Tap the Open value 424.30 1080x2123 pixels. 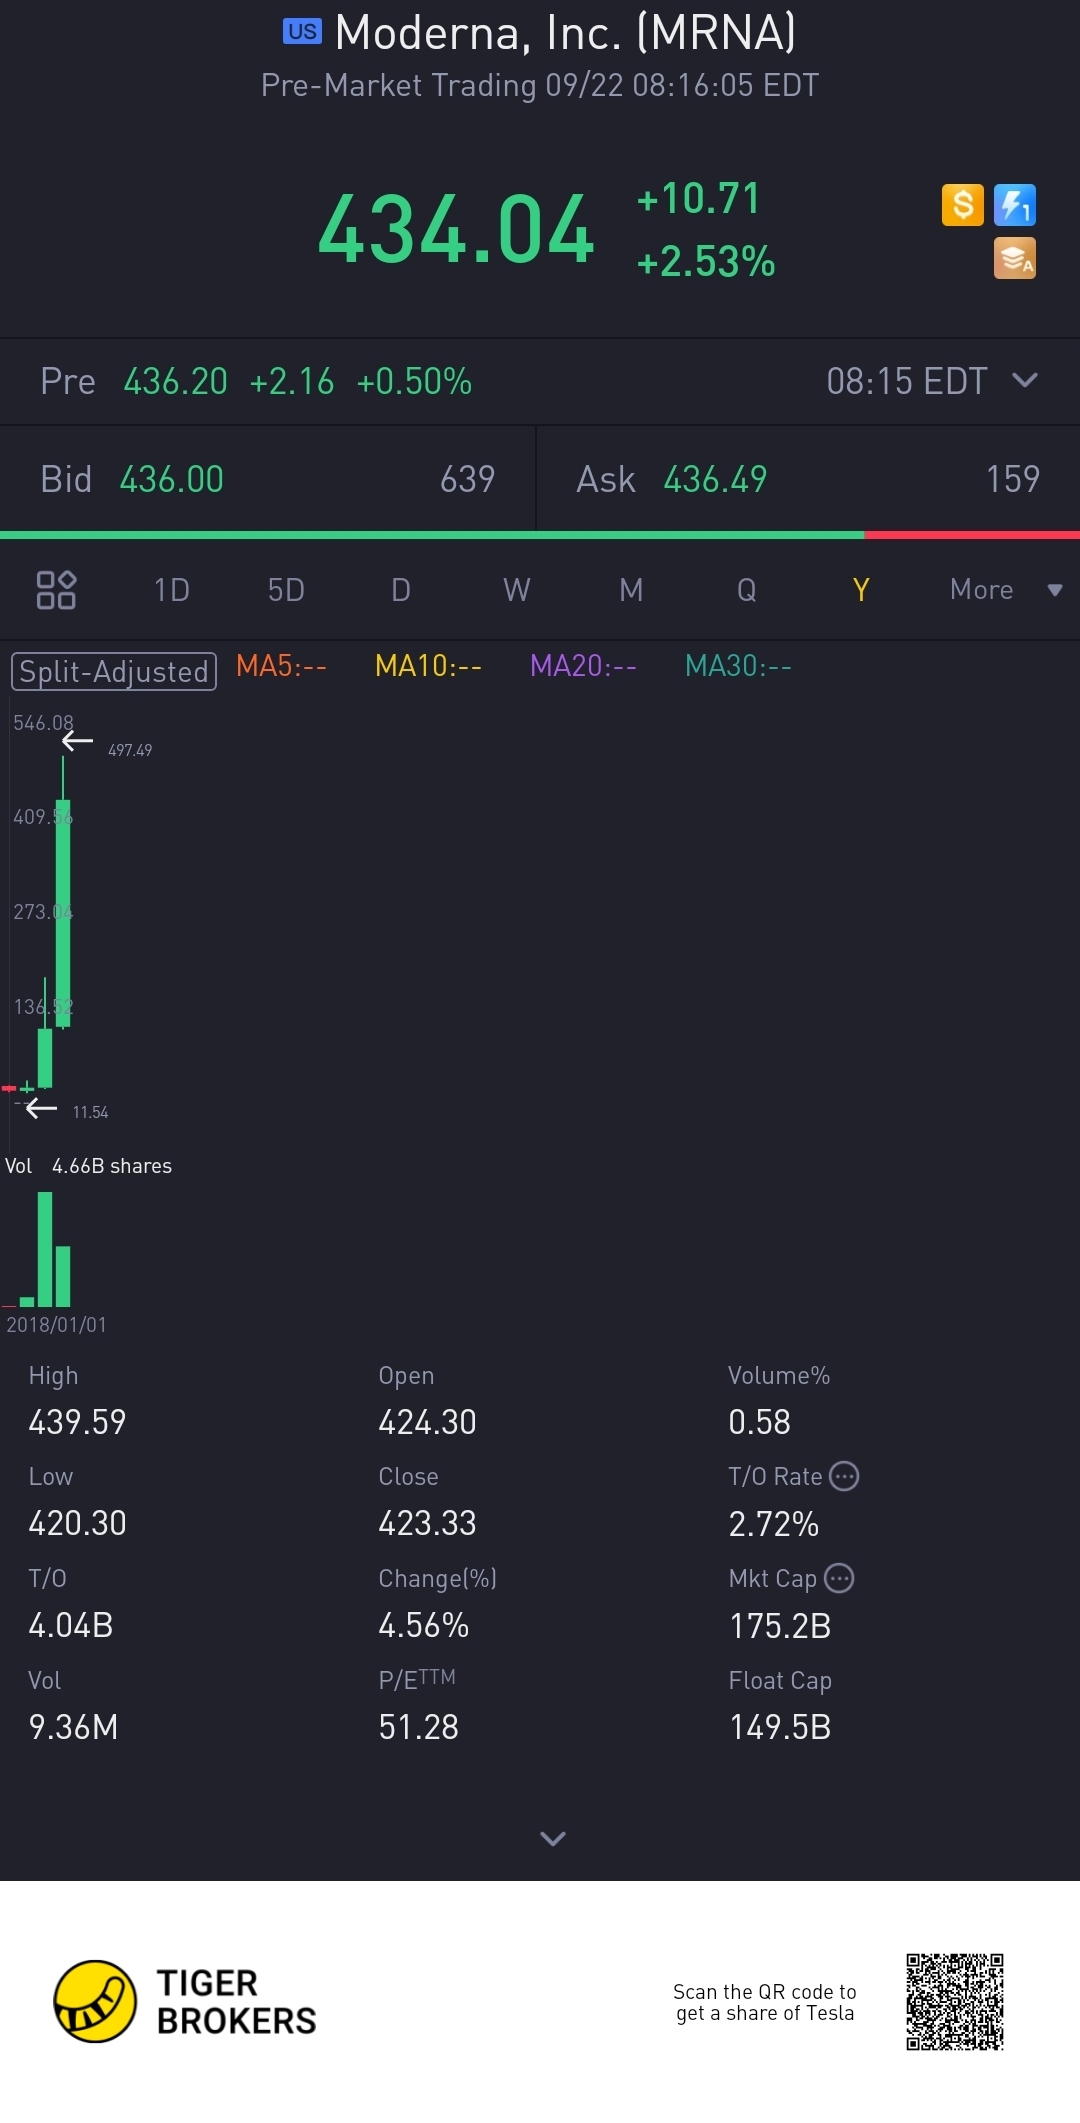(427, 1422)
